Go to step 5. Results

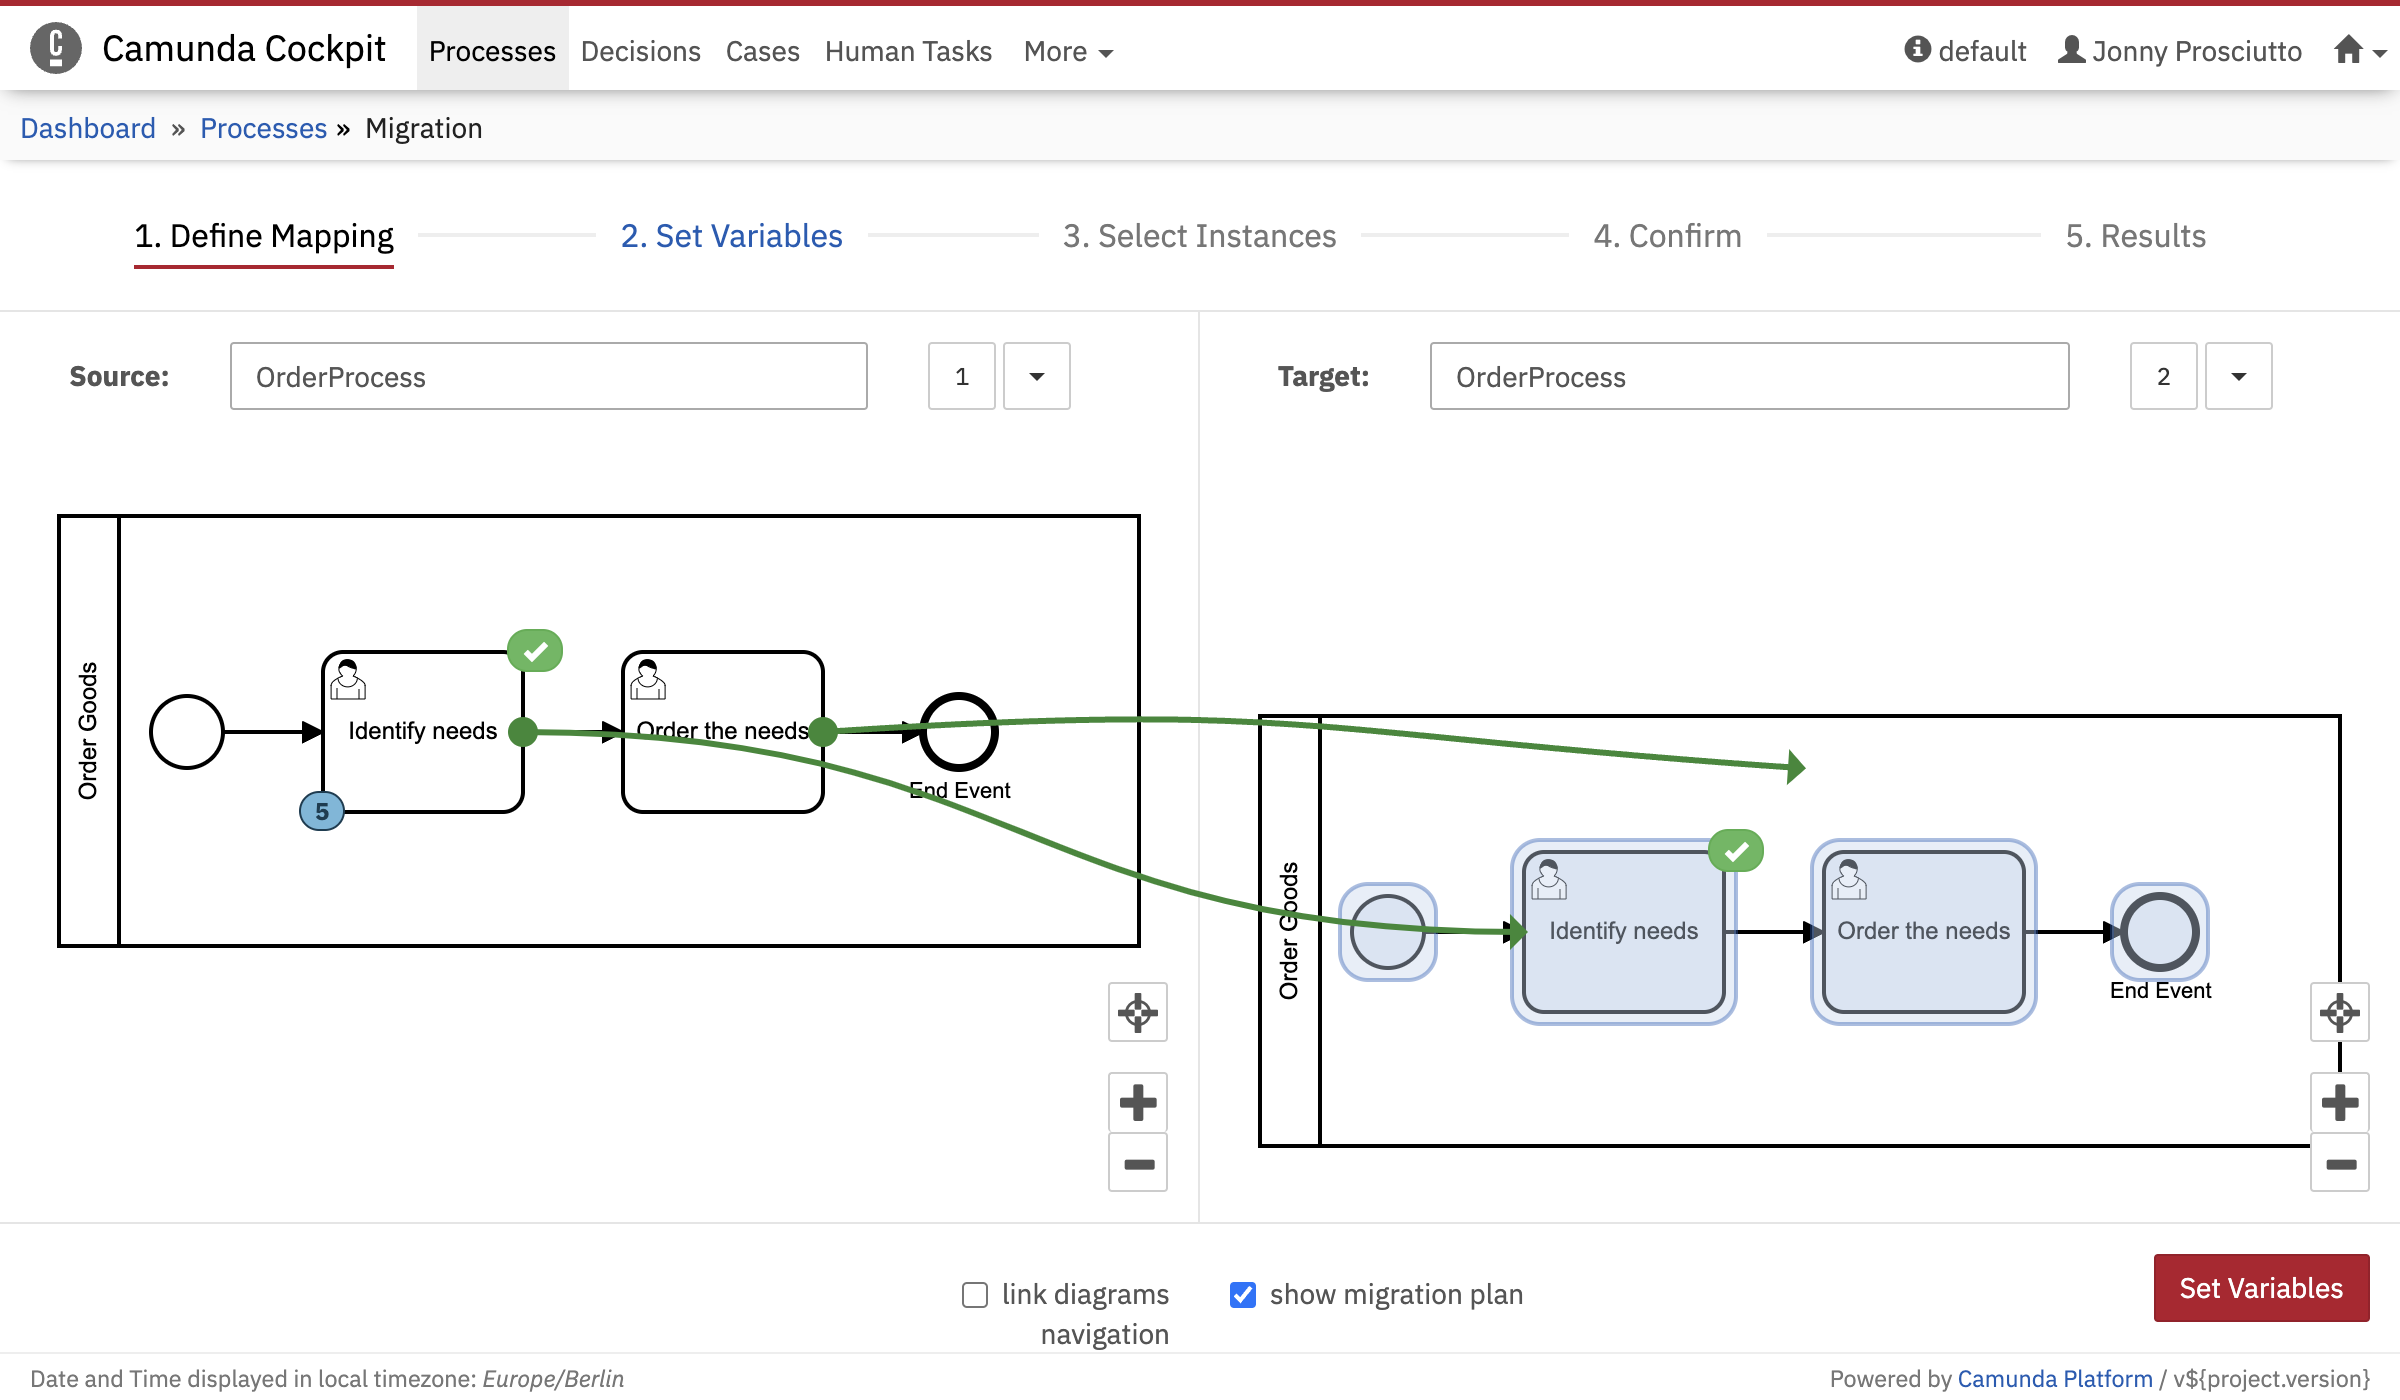(2136, 236)
